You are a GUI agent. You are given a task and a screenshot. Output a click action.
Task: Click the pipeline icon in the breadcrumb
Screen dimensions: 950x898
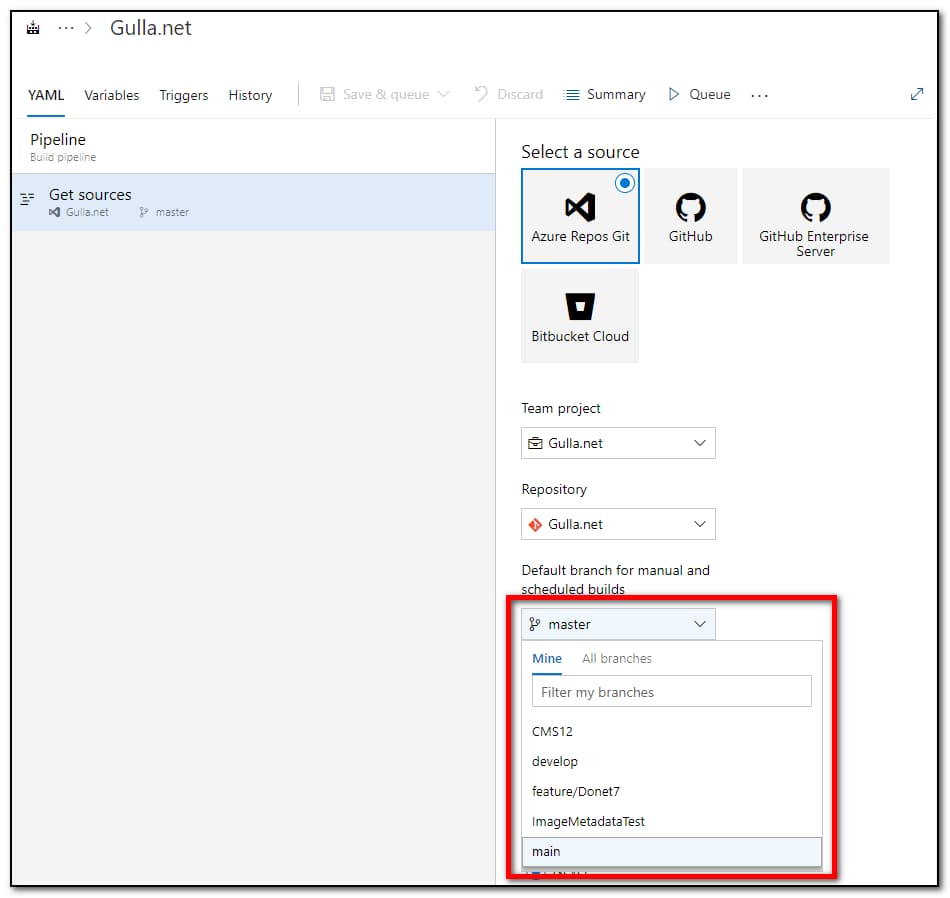coord(33,28)
